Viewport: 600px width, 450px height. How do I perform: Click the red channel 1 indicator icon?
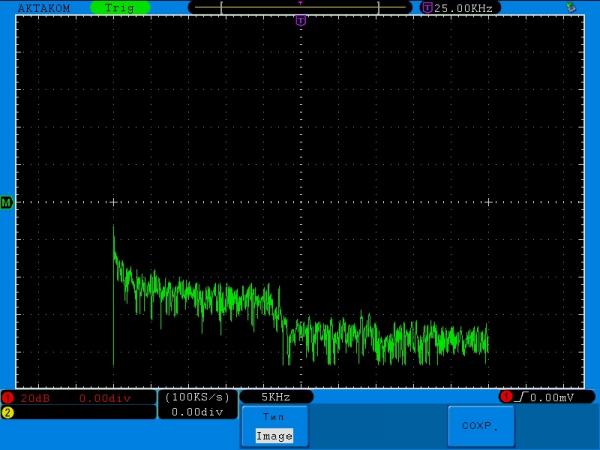click(8, 398)
